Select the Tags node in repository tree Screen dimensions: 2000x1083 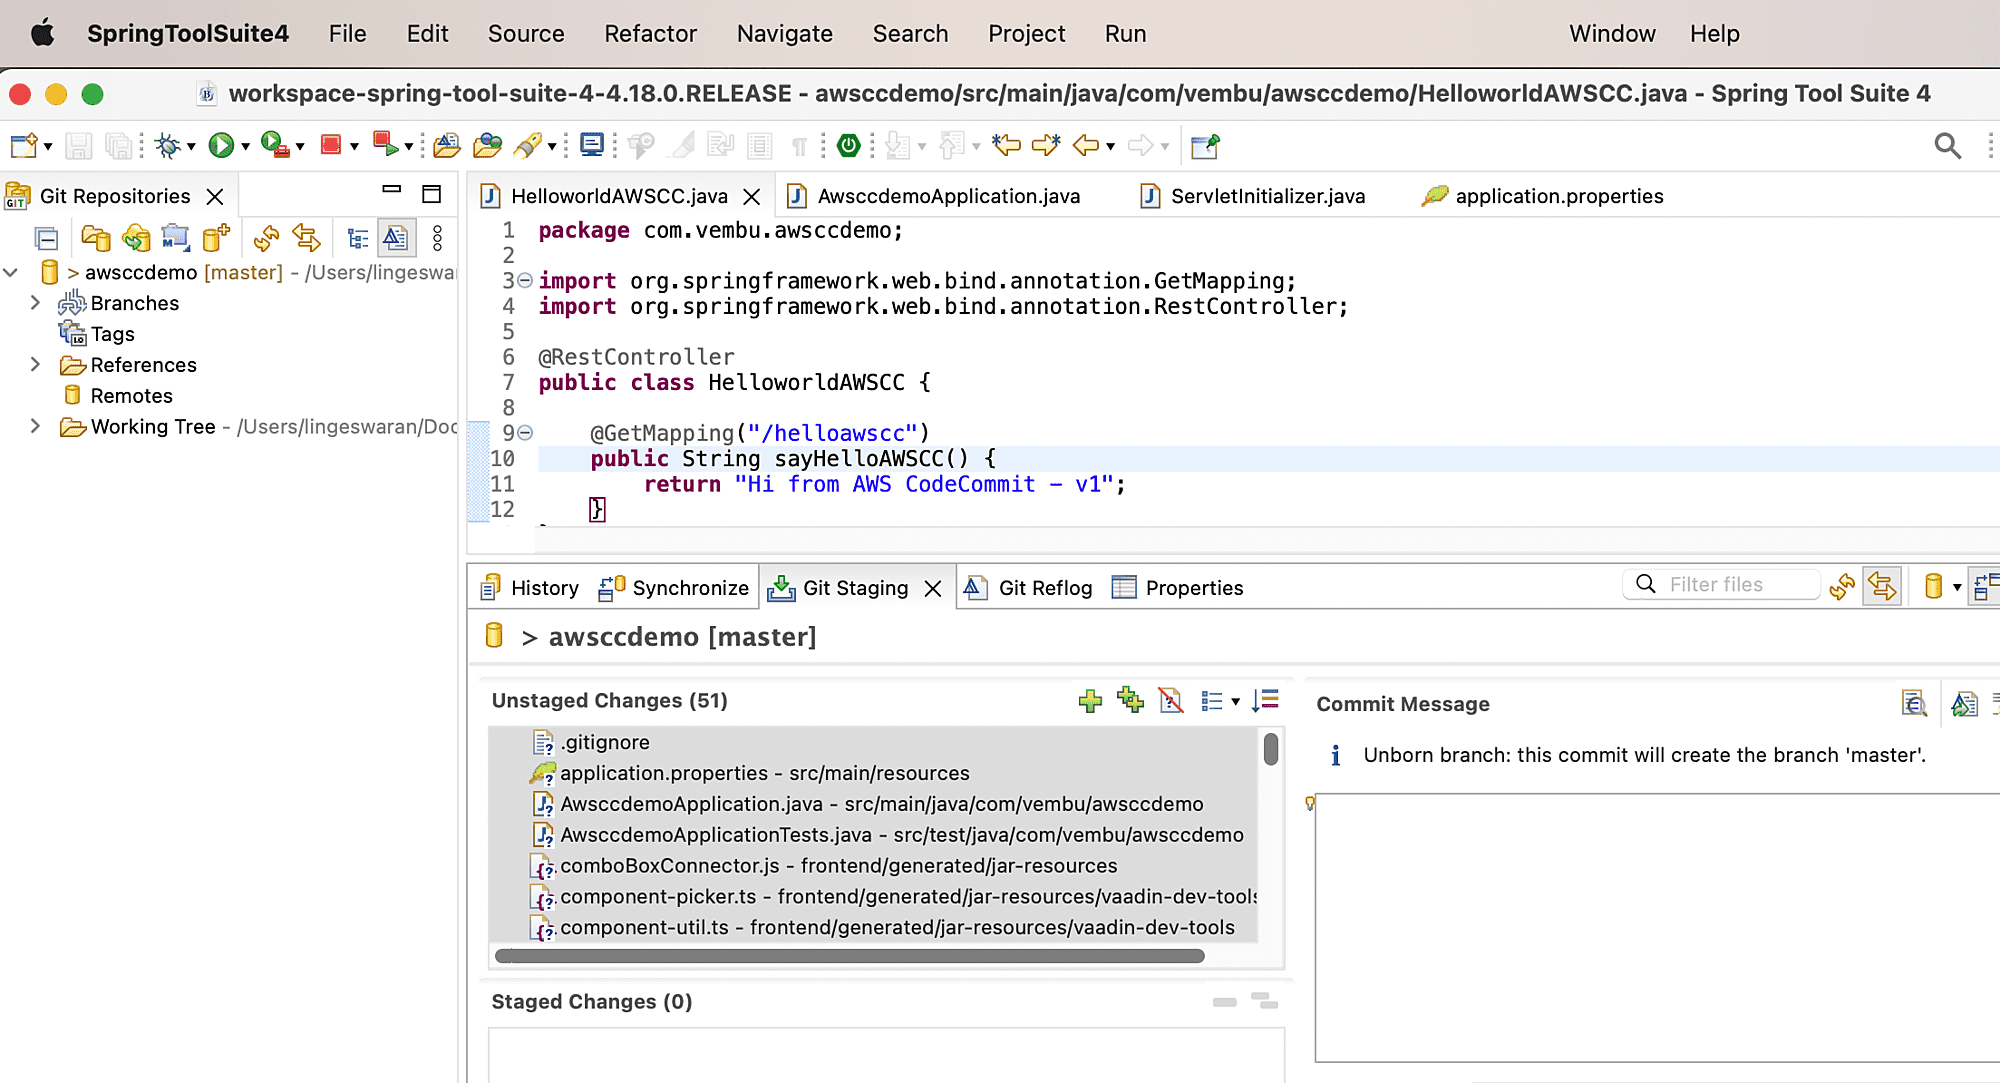[x=112, y=334]
